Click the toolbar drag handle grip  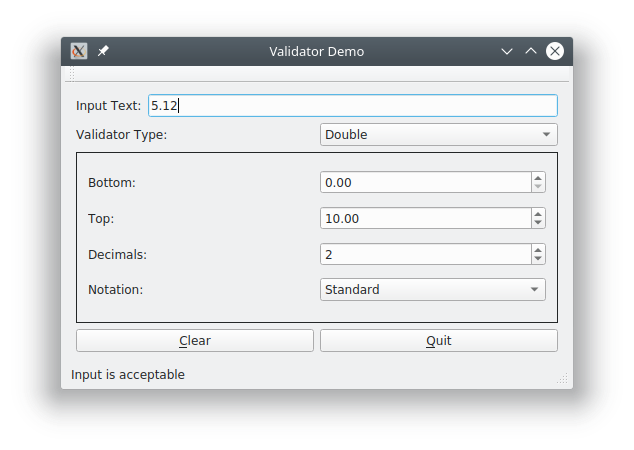71,75
